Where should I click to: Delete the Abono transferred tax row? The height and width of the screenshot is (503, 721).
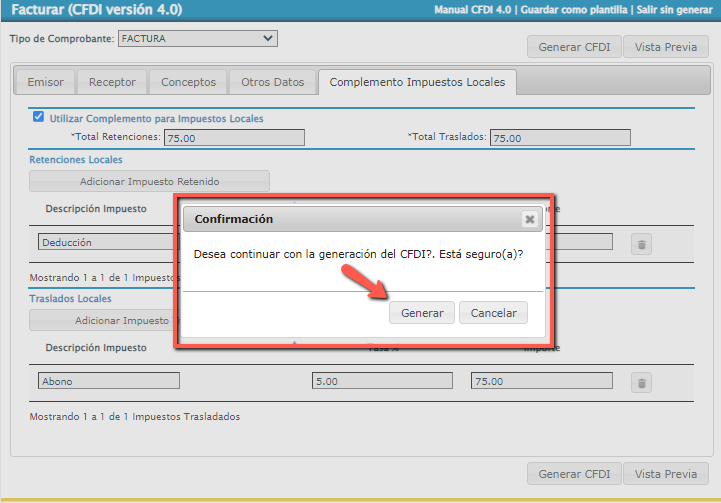(x=642, y=382)
